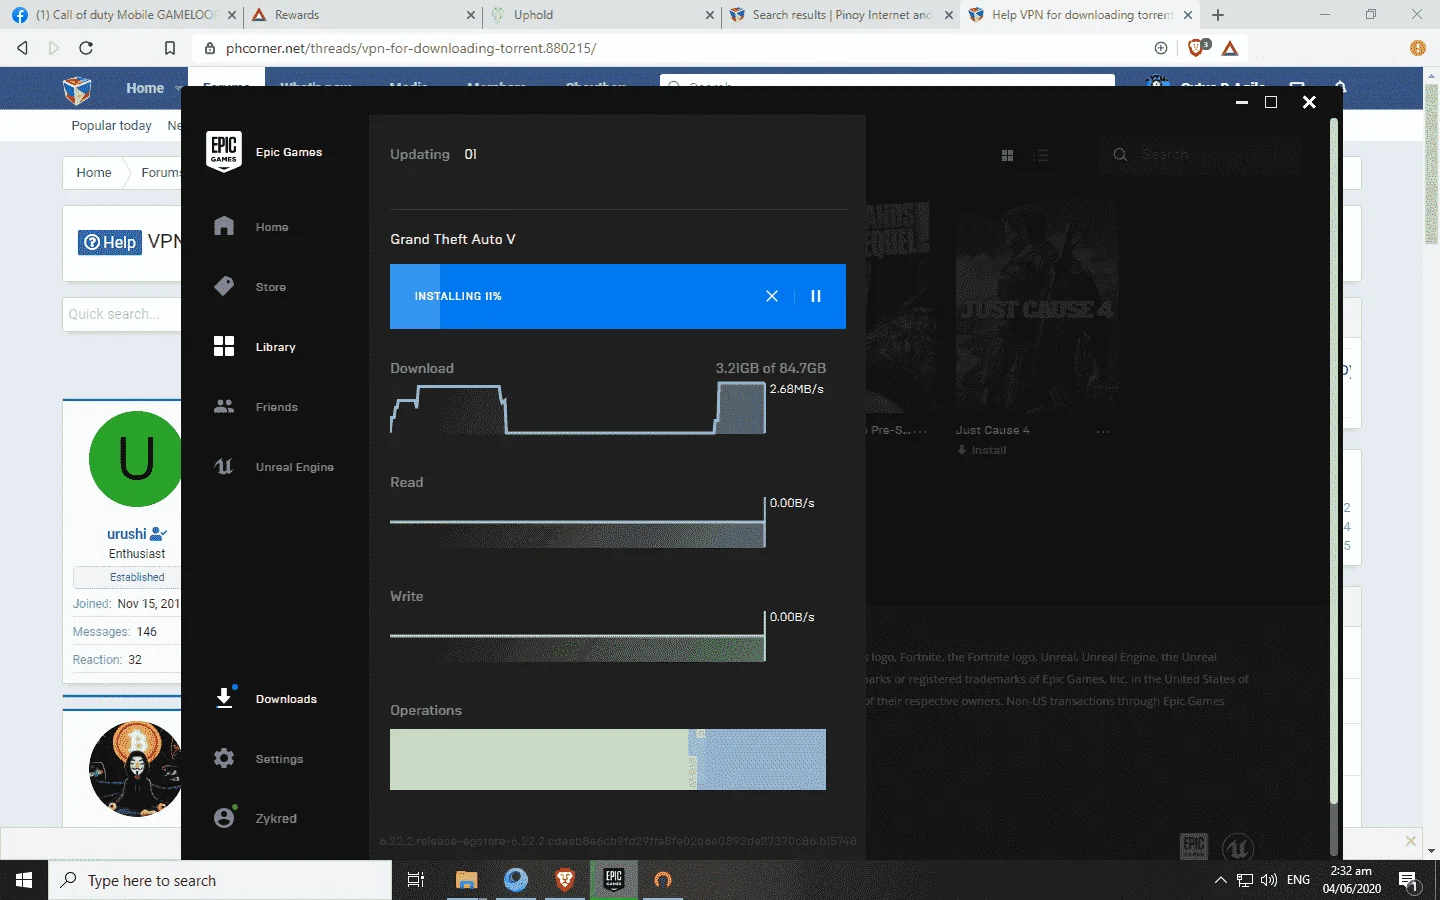This screenshot has height=900, width=1440.
Task: Open File Explorer from taskbar
Action: pyautogui.click(x=466, y=880)
